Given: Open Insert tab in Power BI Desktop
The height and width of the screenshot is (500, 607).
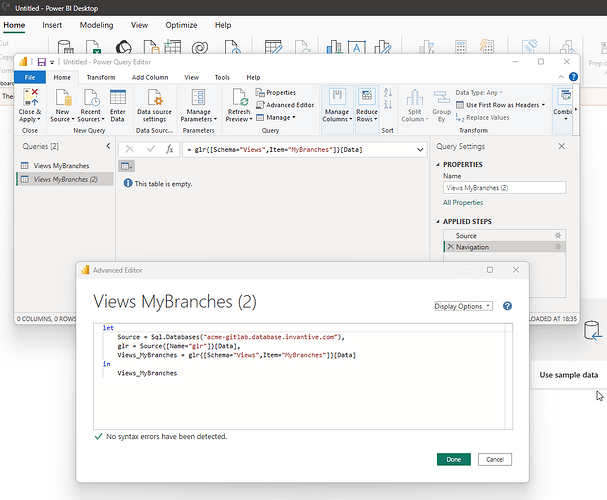Looking at the screenshot, I should point(52,25).
